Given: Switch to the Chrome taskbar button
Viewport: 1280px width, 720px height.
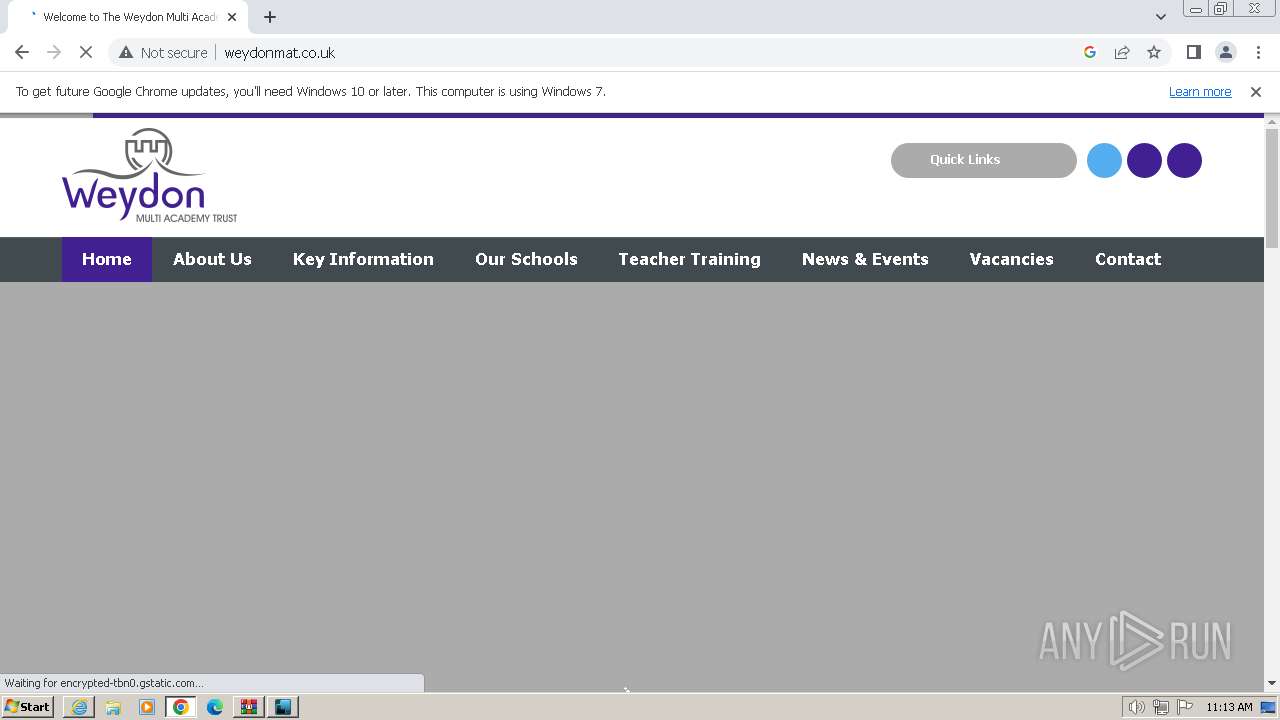Looking at the screenshot, I should coord(181,707).
